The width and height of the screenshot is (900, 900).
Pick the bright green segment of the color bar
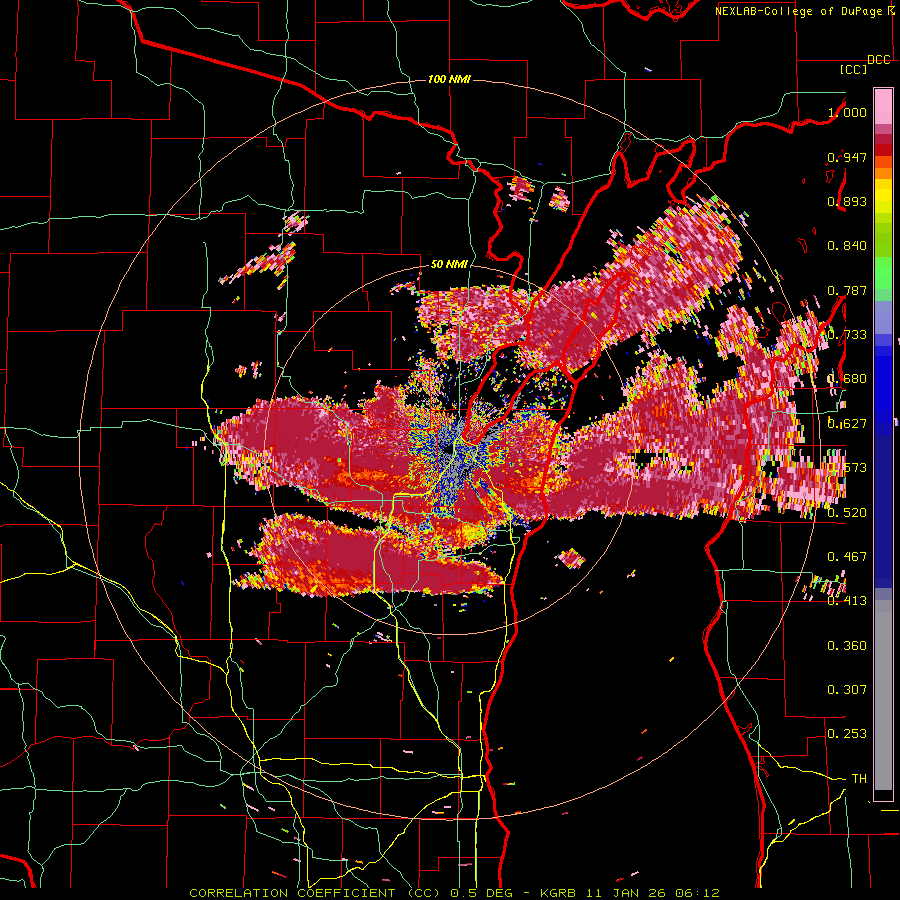tap(883, 273)
